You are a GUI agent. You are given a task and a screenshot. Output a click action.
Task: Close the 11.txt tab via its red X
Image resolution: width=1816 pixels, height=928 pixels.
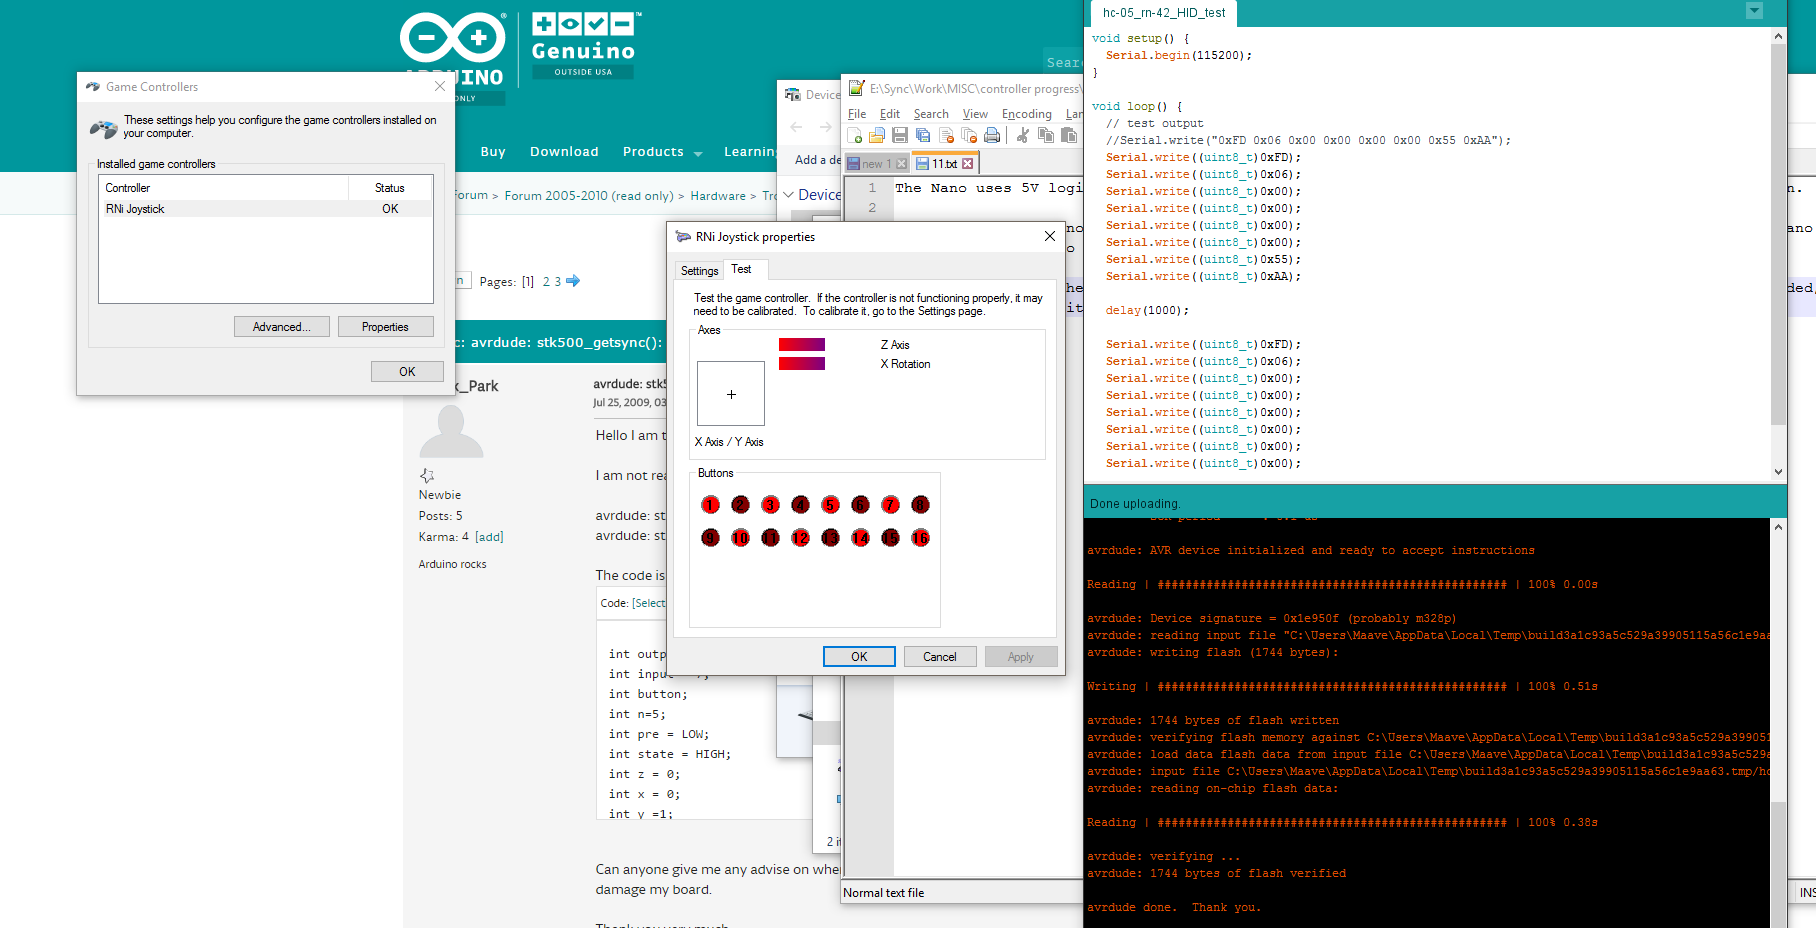point(967,163)
